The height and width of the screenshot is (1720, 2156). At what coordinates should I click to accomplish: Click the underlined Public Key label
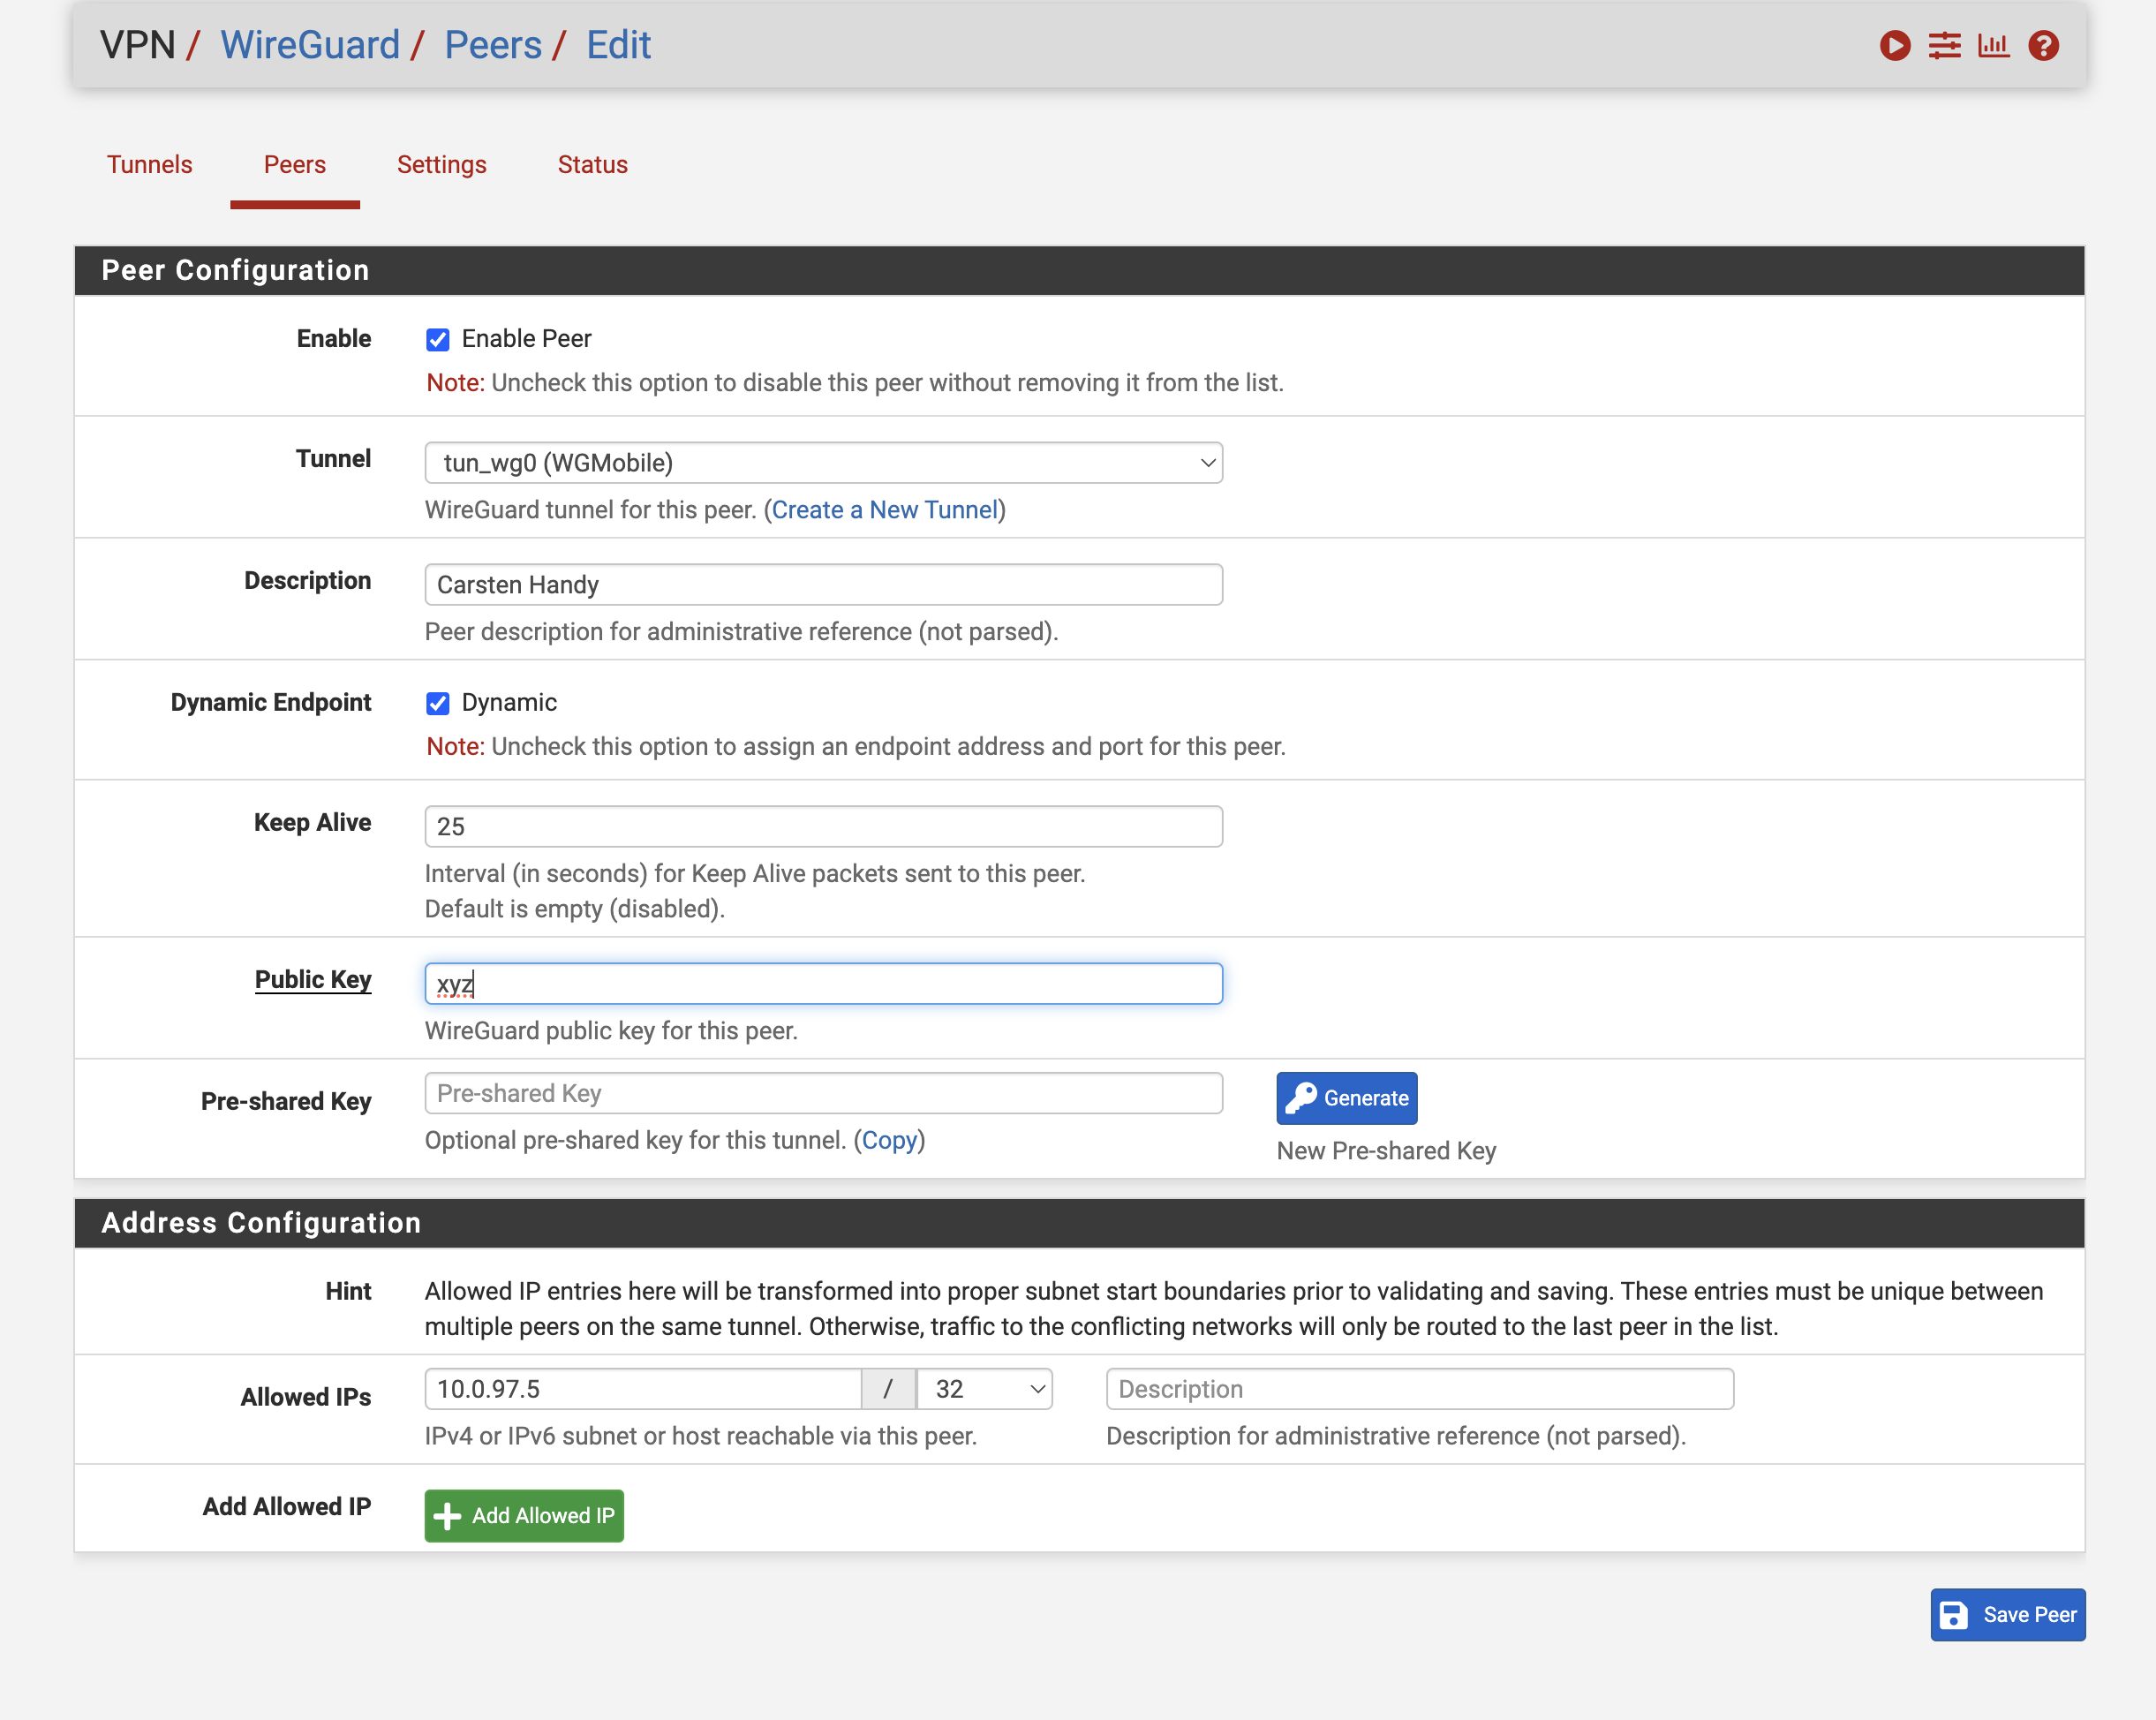(x=313, y=980)
